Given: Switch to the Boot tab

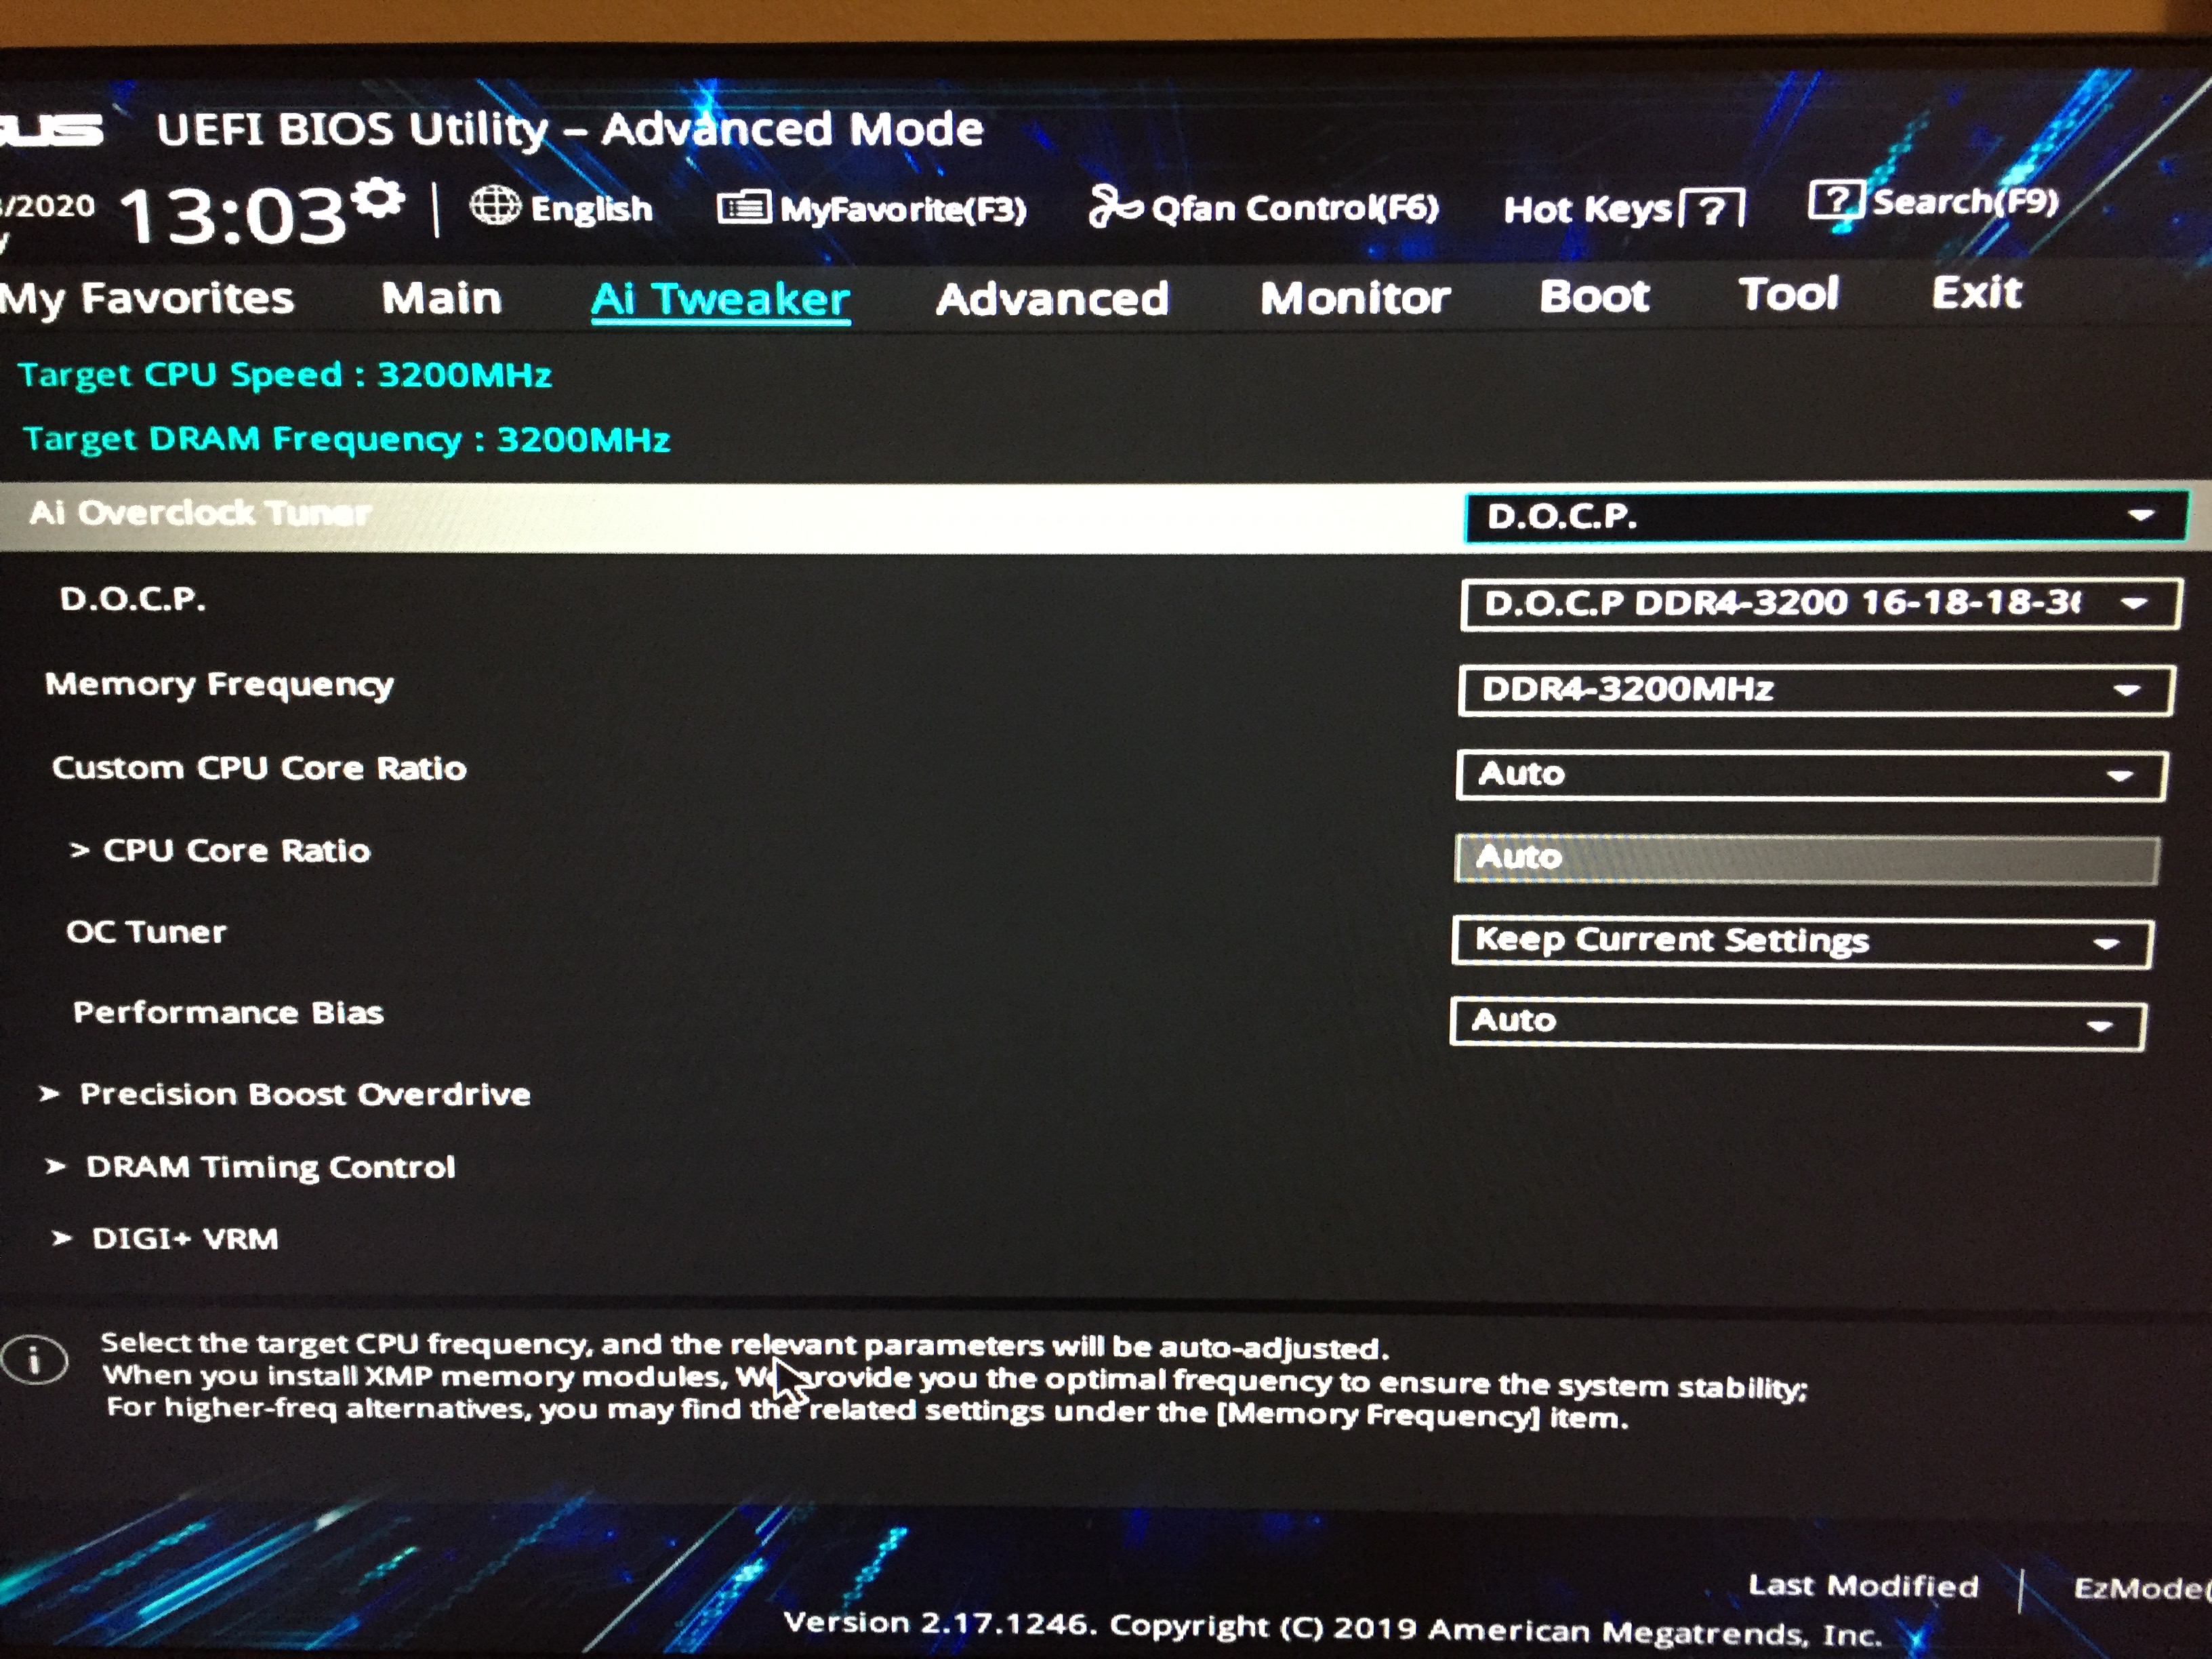Looking at the screenshot, I should [x=1594, y=296].
